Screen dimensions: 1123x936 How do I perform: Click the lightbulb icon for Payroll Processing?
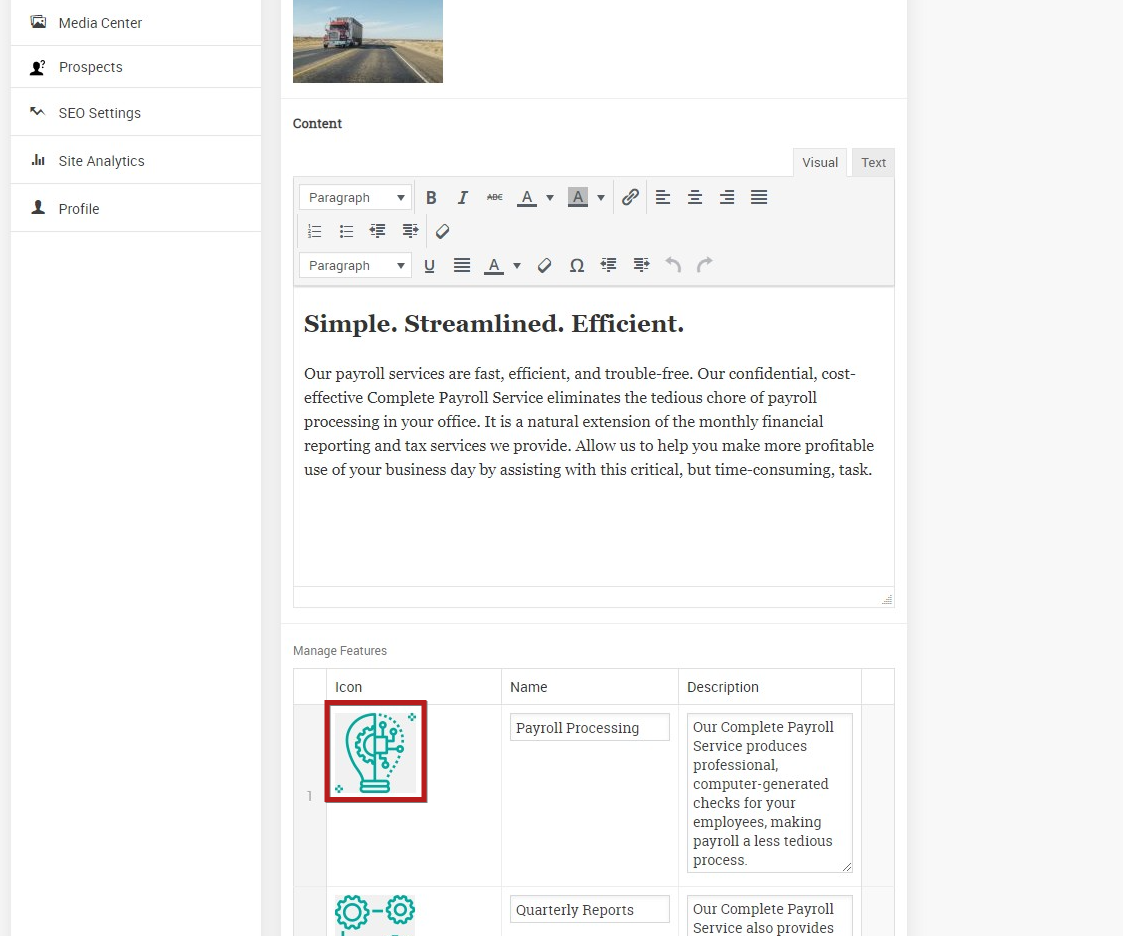[376, 751]
